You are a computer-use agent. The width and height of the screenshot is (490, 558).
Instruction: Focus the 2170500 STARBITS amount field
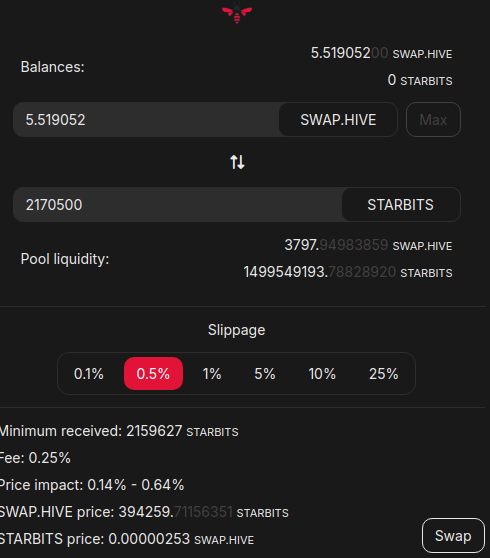(x=178, y=205)
